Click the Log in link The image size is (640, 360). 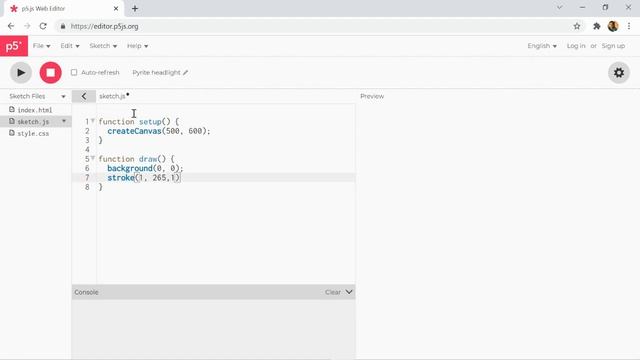[576, 46]
